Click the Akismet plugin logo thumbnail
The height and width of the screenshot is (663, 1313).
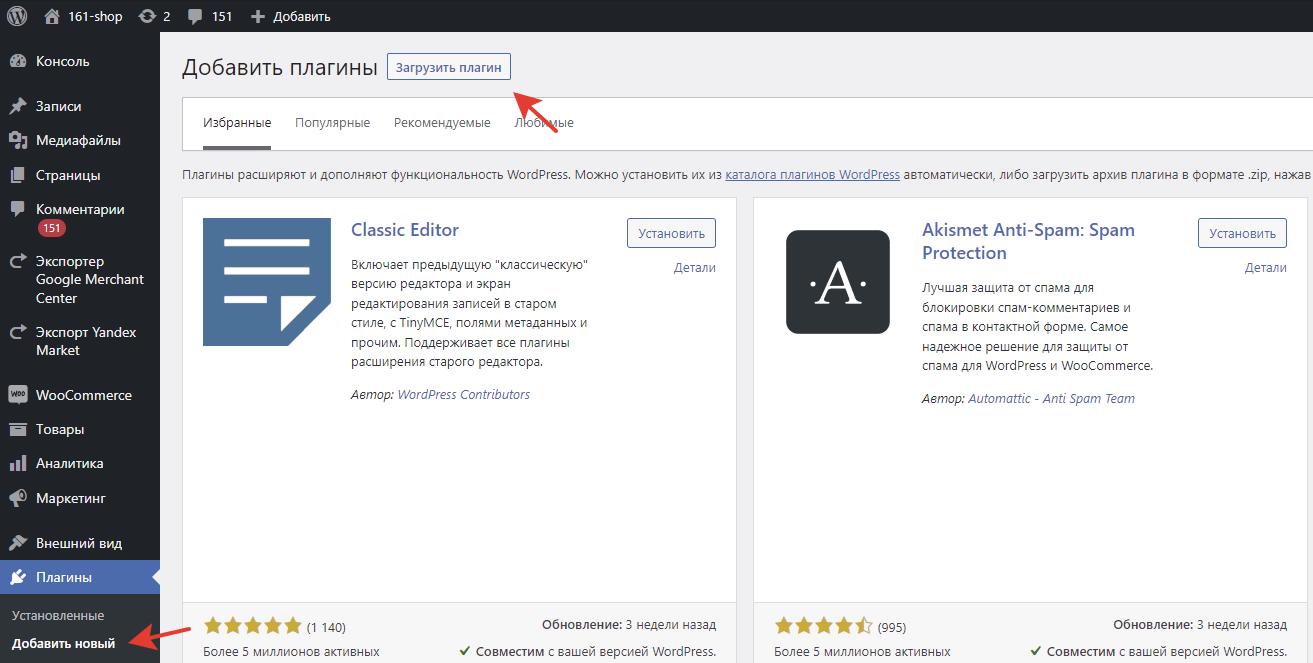point(837,282)
